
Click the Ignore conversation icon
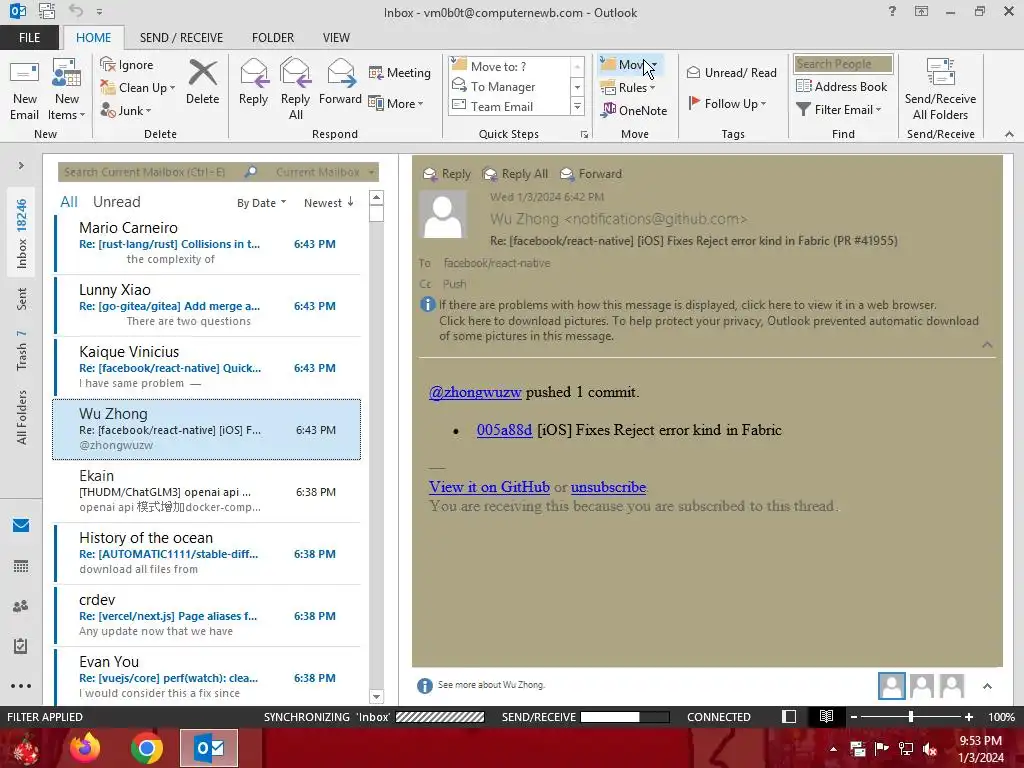(127, 65)
